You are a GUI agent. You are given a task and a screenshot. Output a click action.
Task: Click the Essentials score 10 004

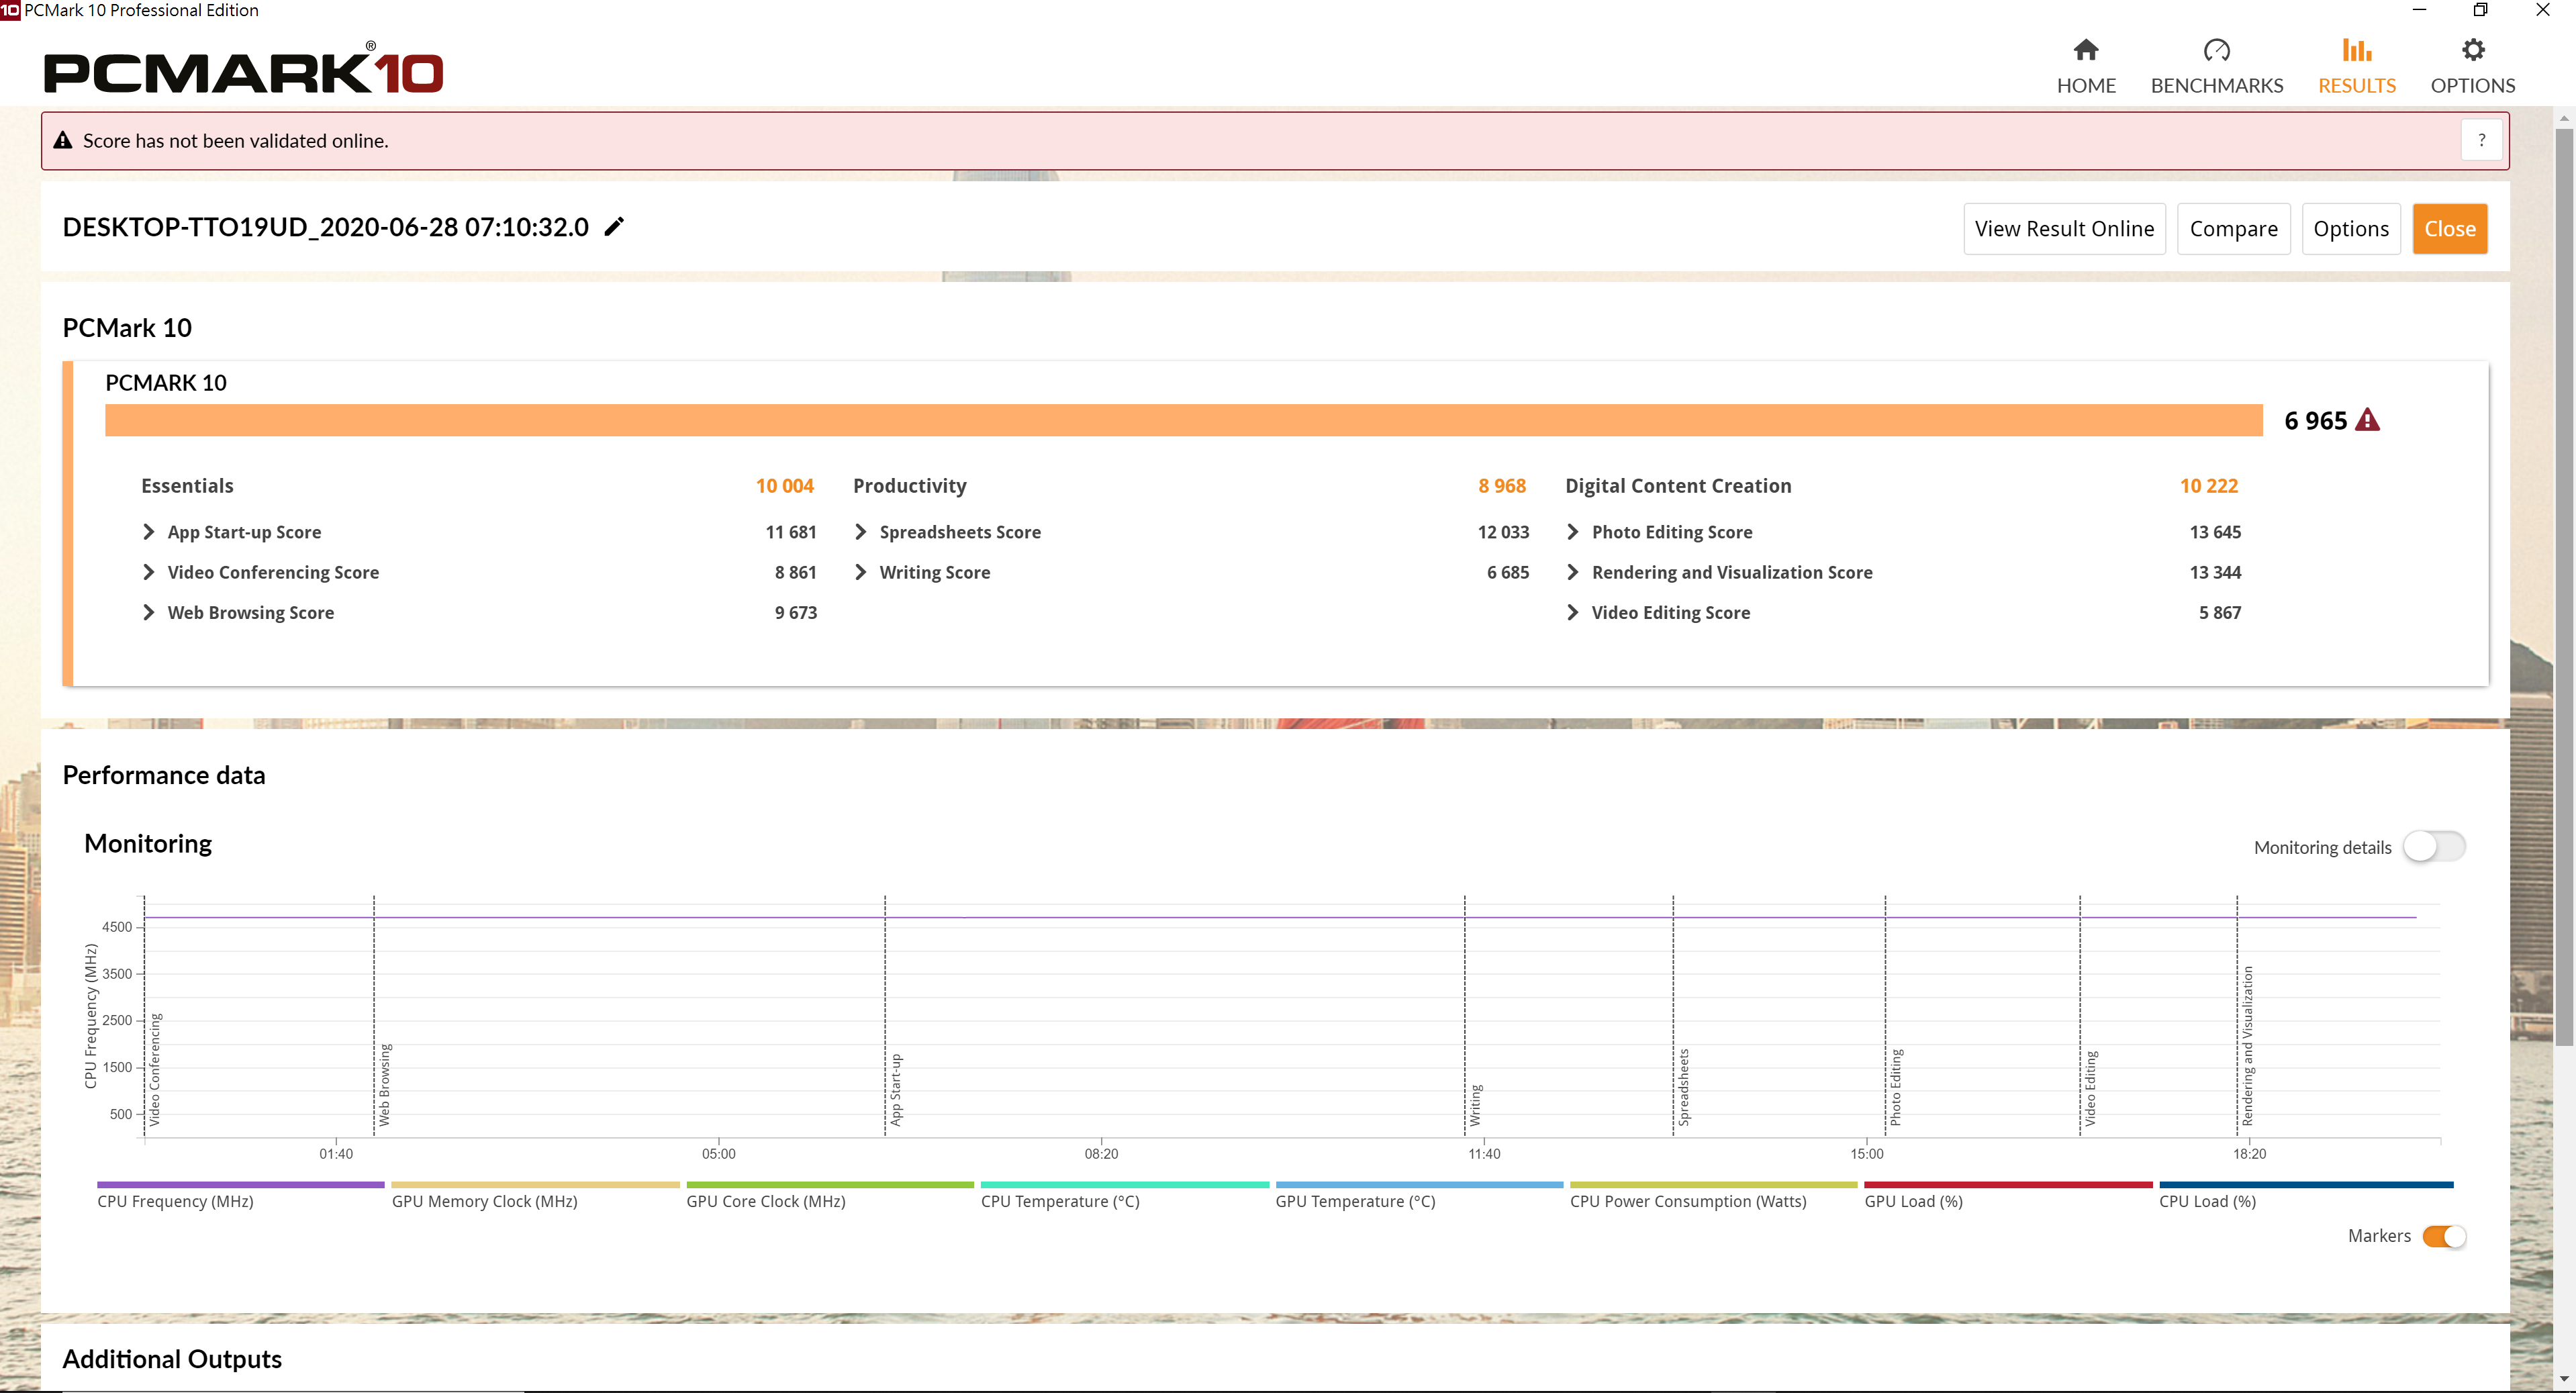[785, 486]
